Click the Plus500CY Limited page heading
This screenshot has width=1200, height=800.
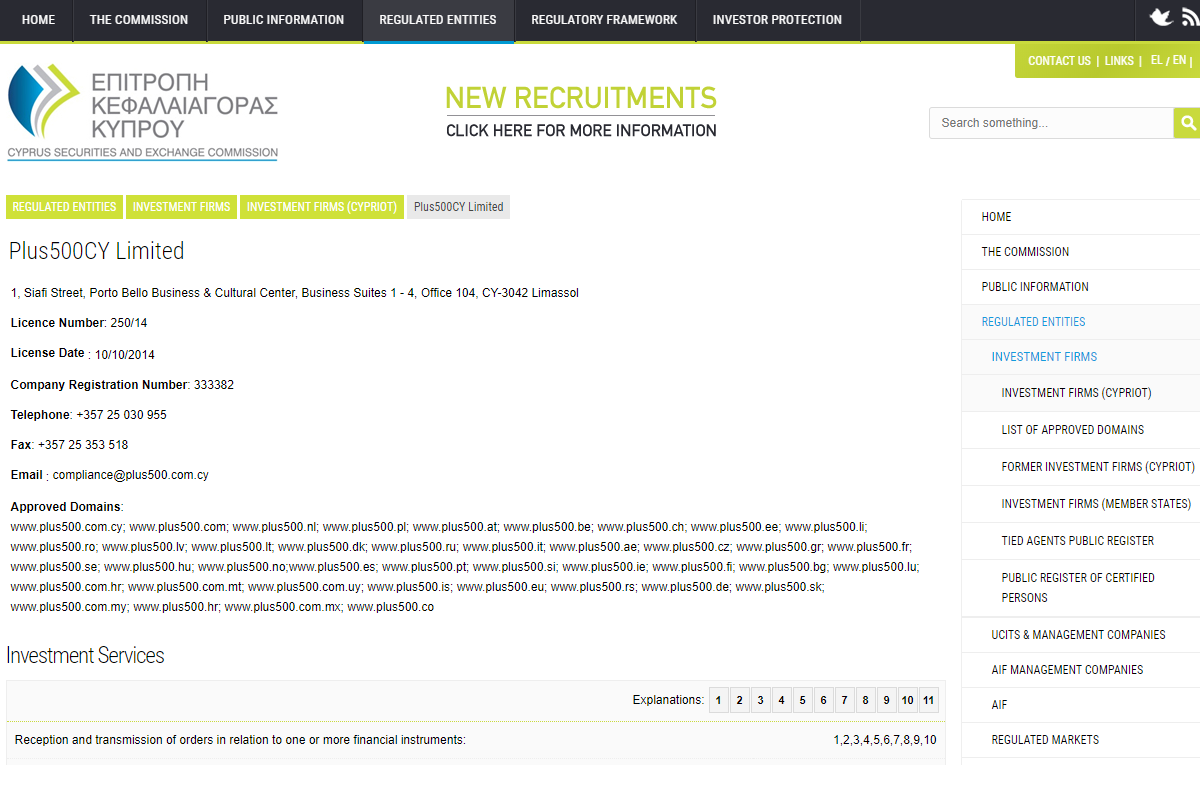(96, 251)
